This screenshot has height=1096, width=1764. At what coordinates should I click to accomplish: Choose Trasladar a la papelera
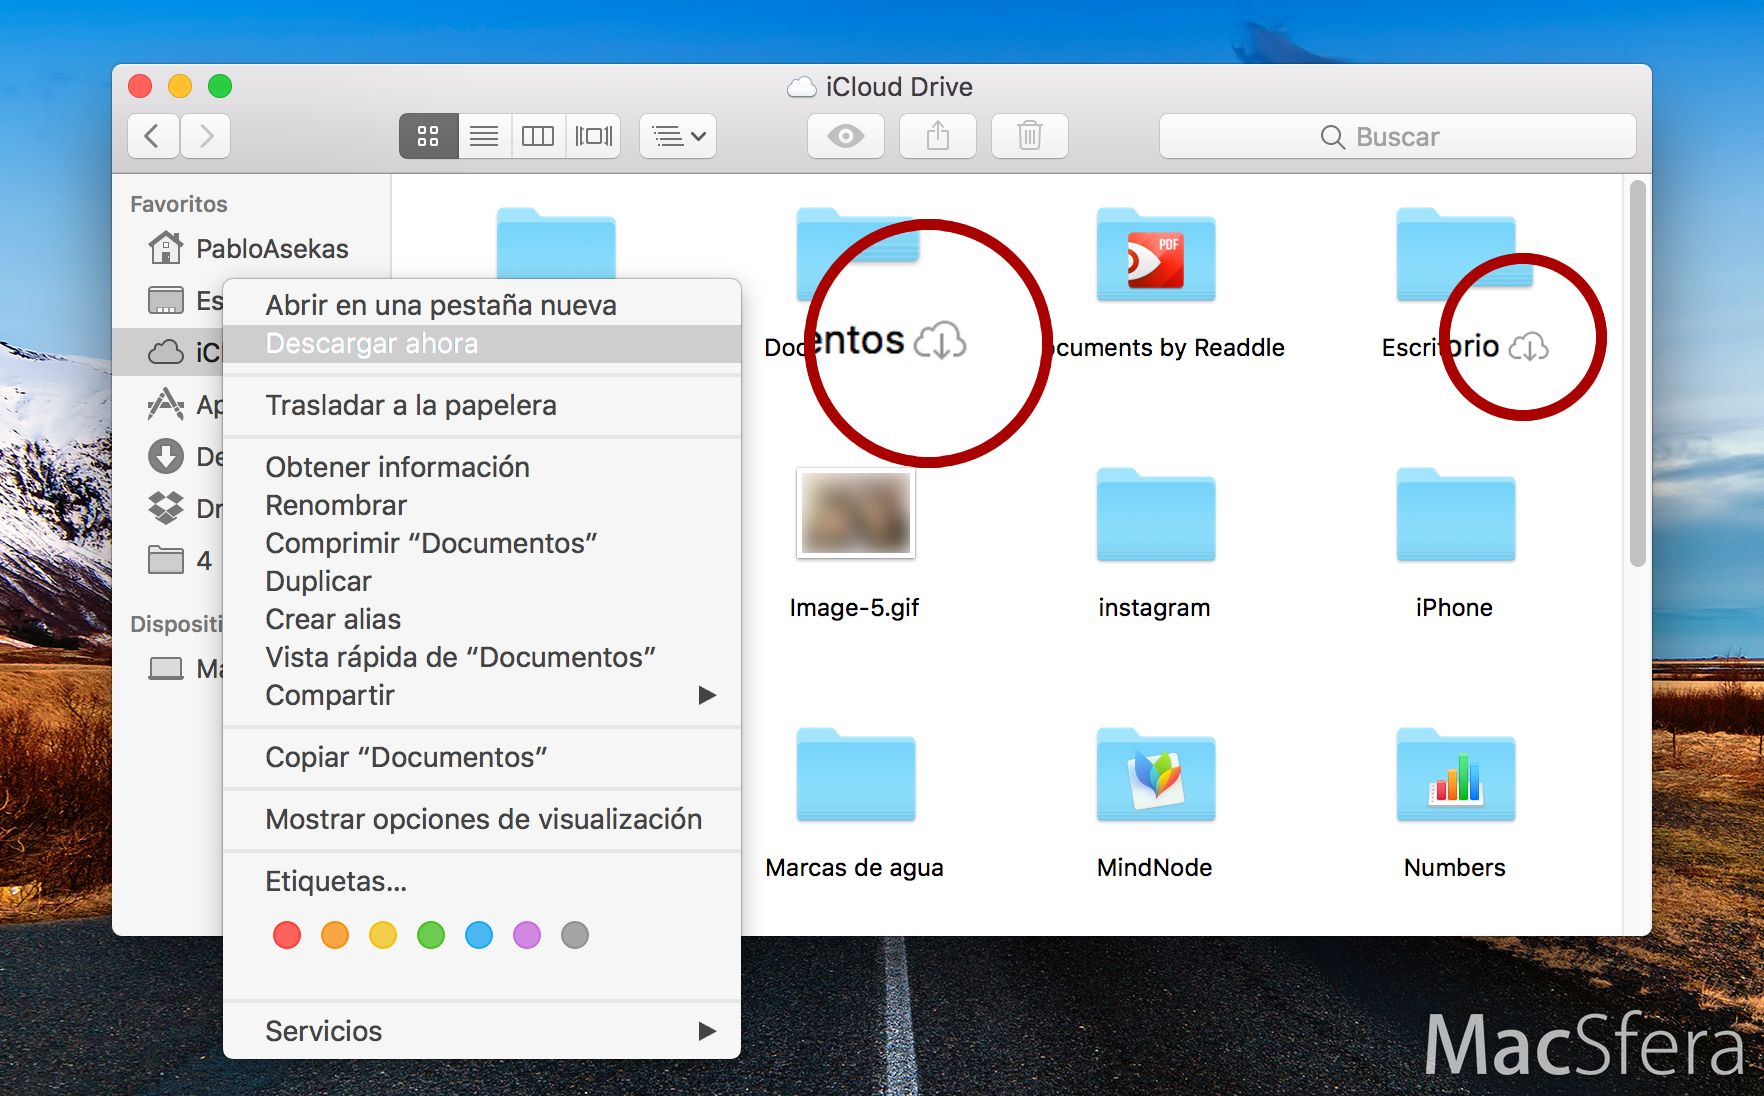tap(482, 405)
